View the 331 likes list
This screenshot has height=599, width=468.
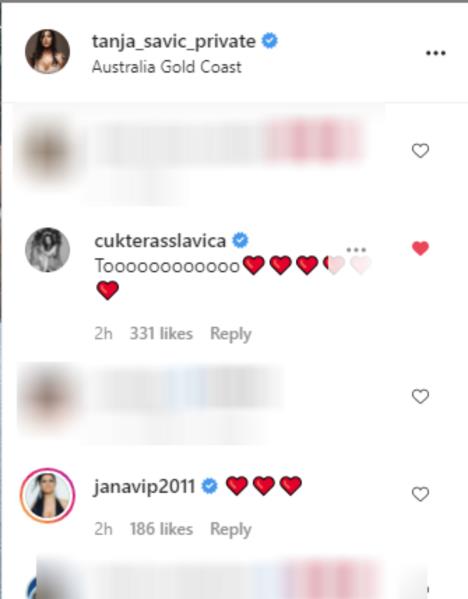tap(161, 333)
